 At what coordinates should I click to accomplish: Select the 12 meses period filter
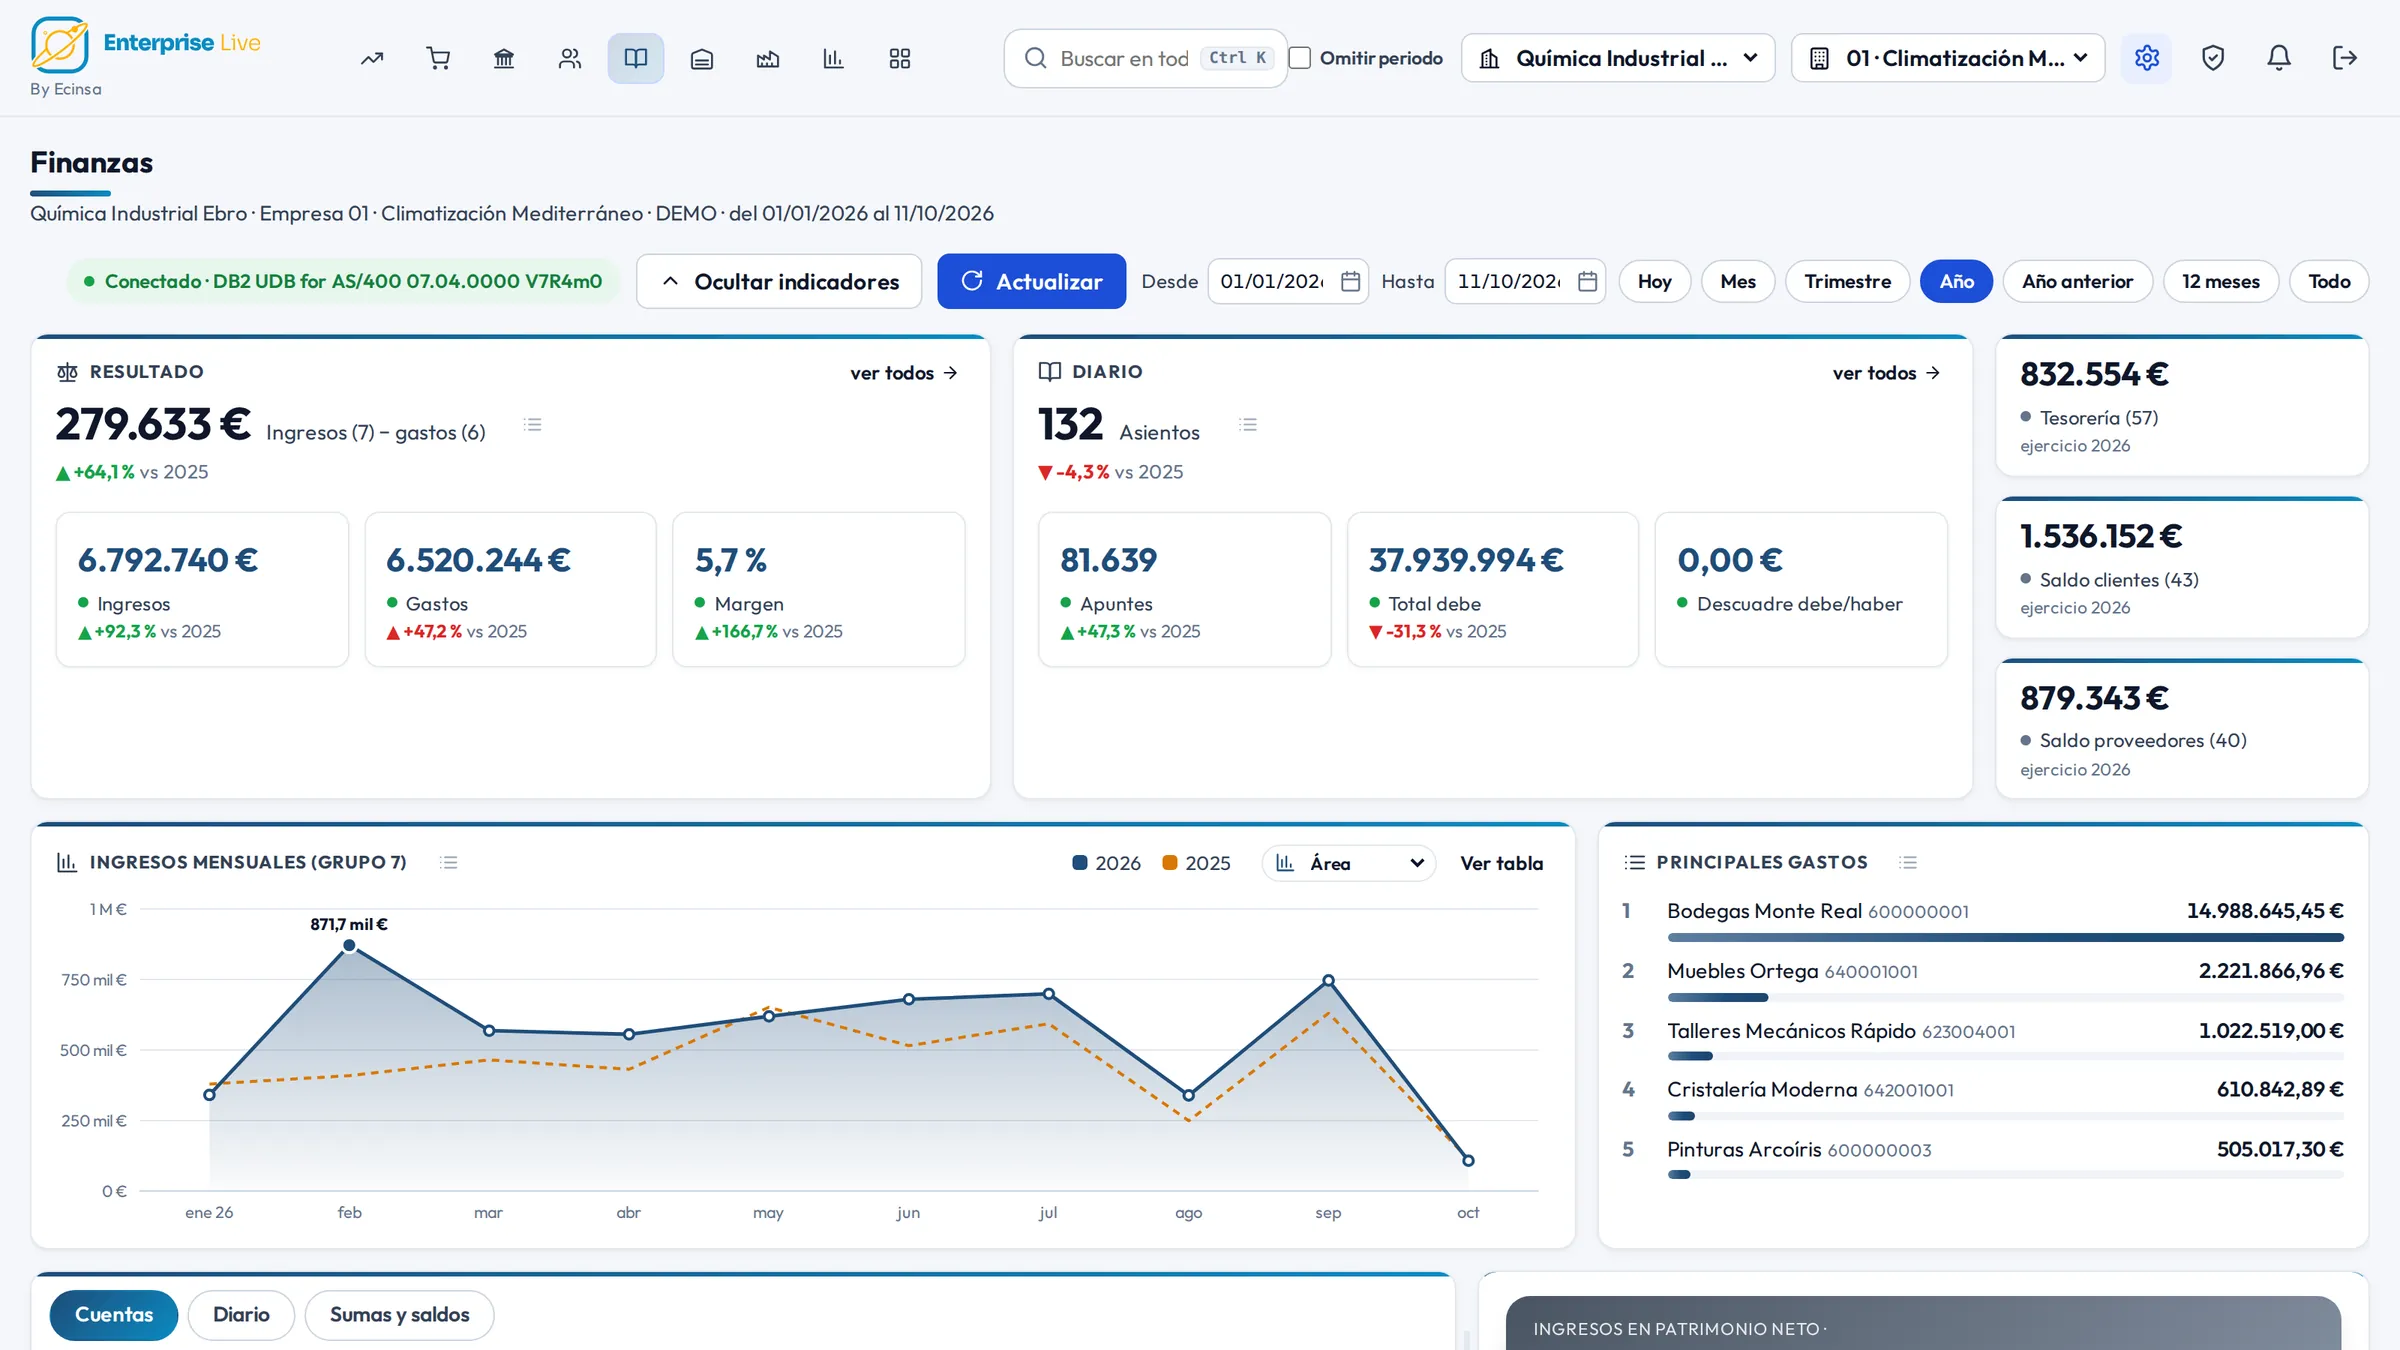click(x=2220, y=281)
